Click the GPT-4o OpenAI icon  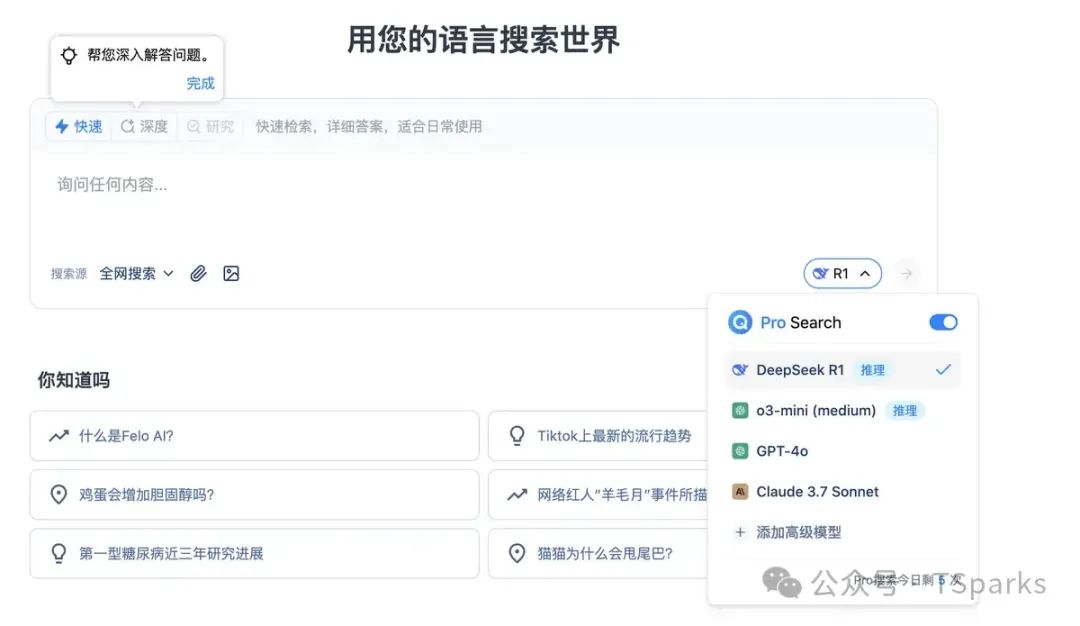coord(740,451)
